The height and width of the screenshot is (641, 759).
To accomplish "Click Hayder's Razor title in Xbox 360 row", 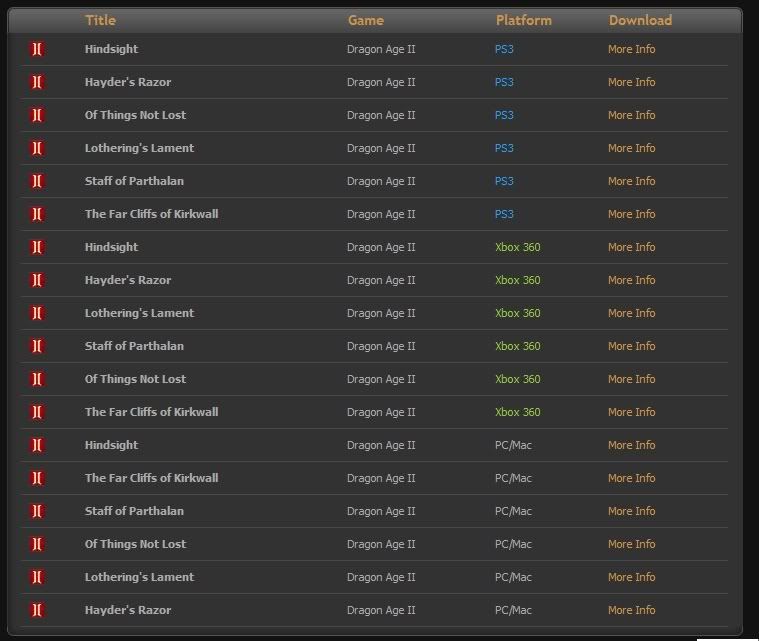I will pyautogui.click(x=128, y=280).
